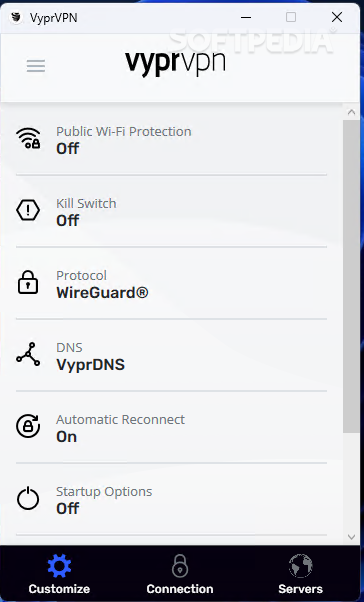Toggle Public Wi-Fi Protection Off value
Viewport: 364px width, 602px height.
[x=68, y=148]
